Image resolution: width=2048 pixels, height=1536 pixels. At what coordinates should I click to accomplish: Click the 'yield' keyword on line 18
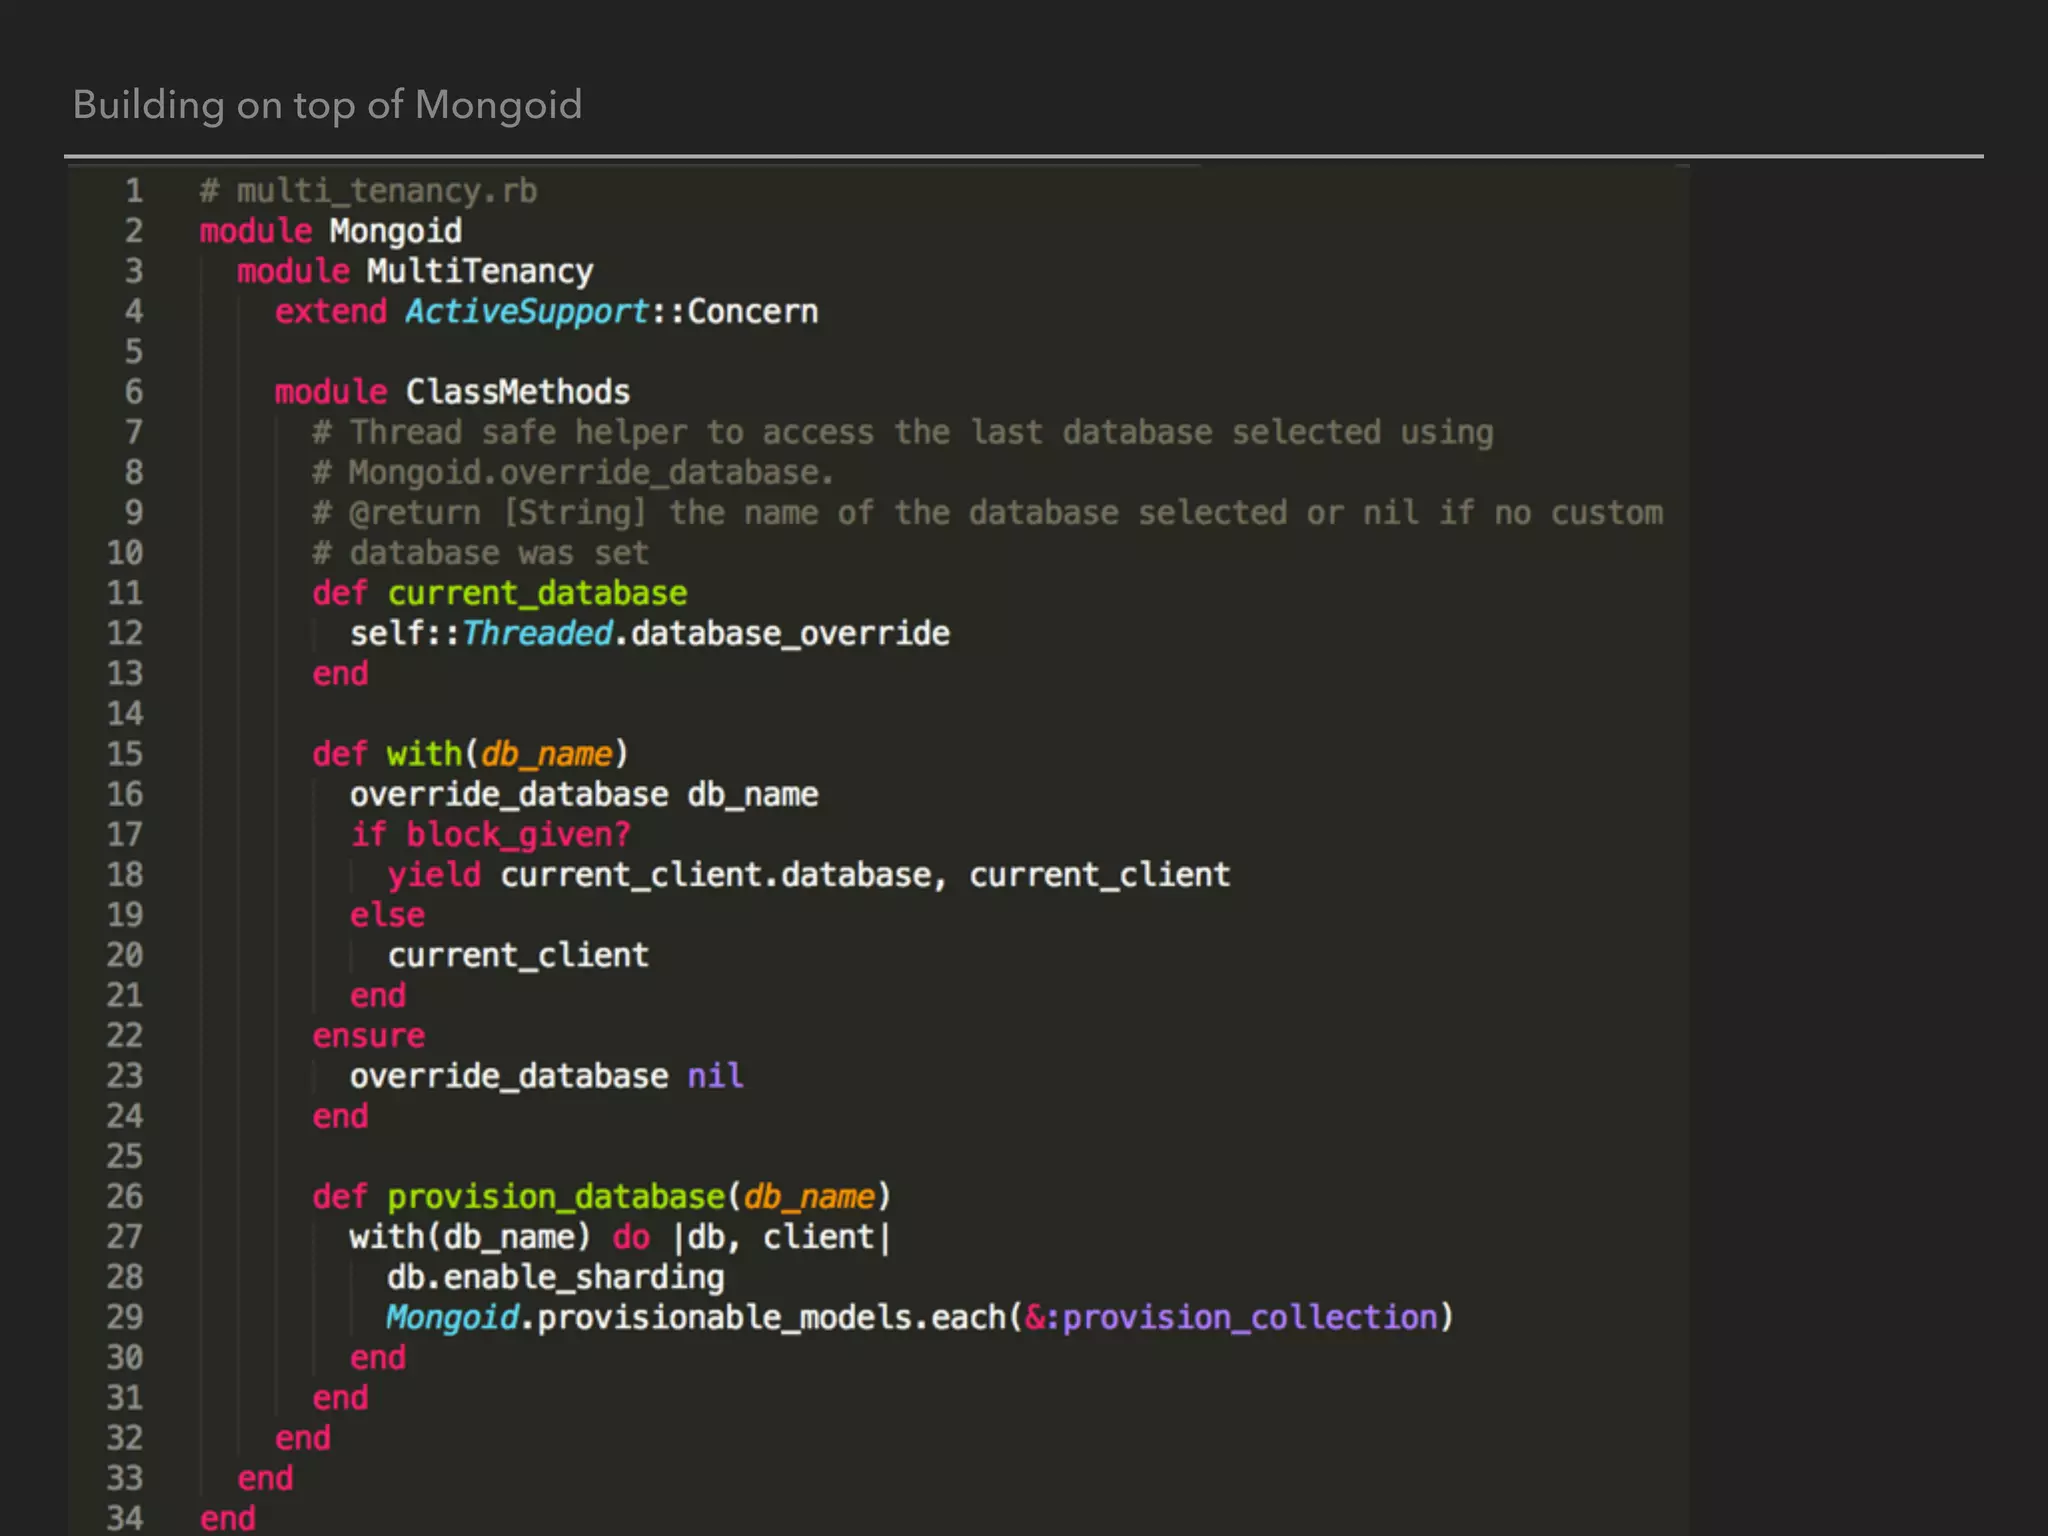(434, 875)
